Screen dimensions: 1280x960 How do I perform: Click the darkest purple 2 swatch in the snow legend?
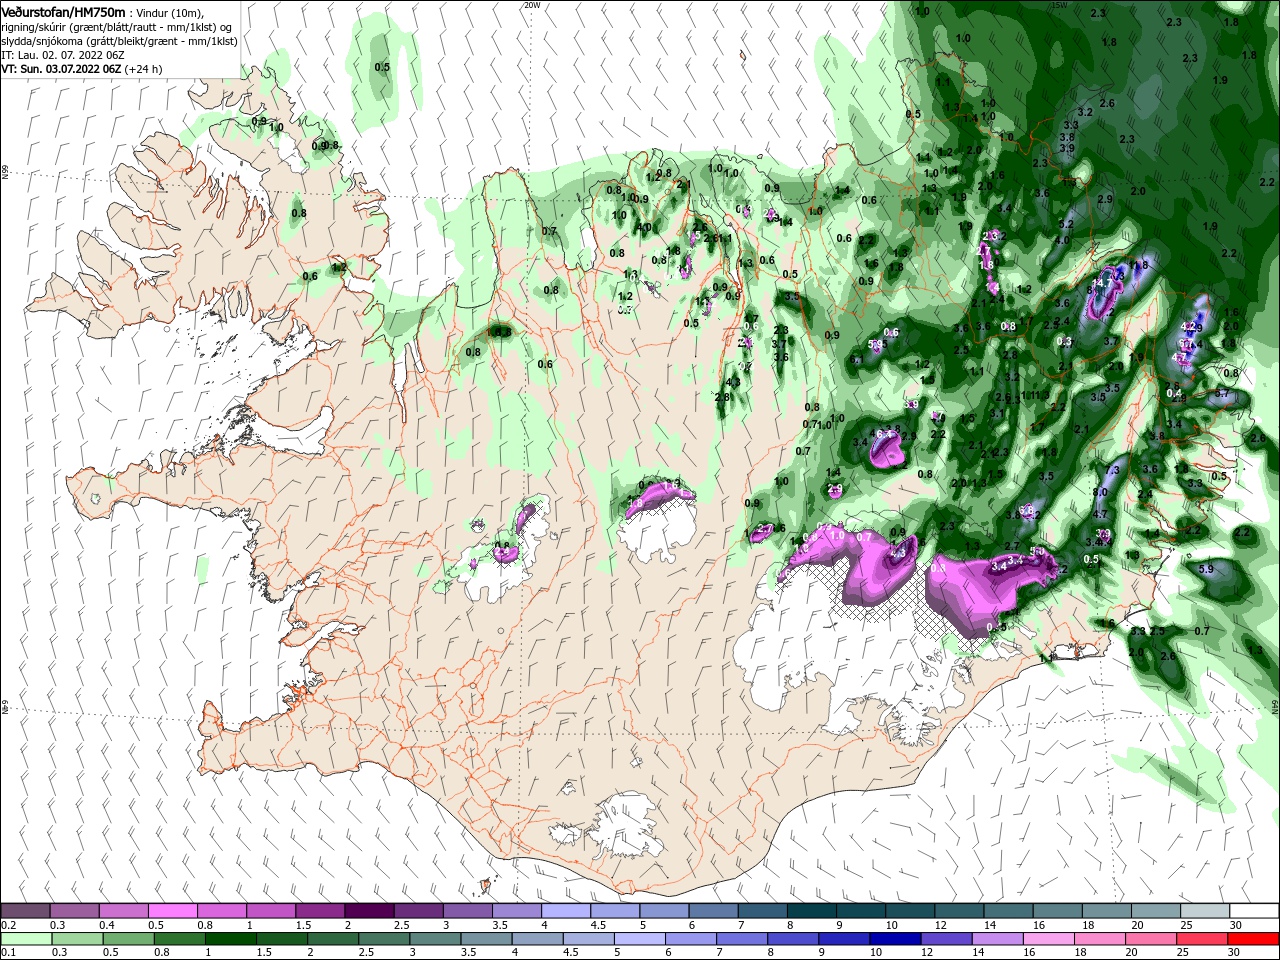click(x=369, y=911)
